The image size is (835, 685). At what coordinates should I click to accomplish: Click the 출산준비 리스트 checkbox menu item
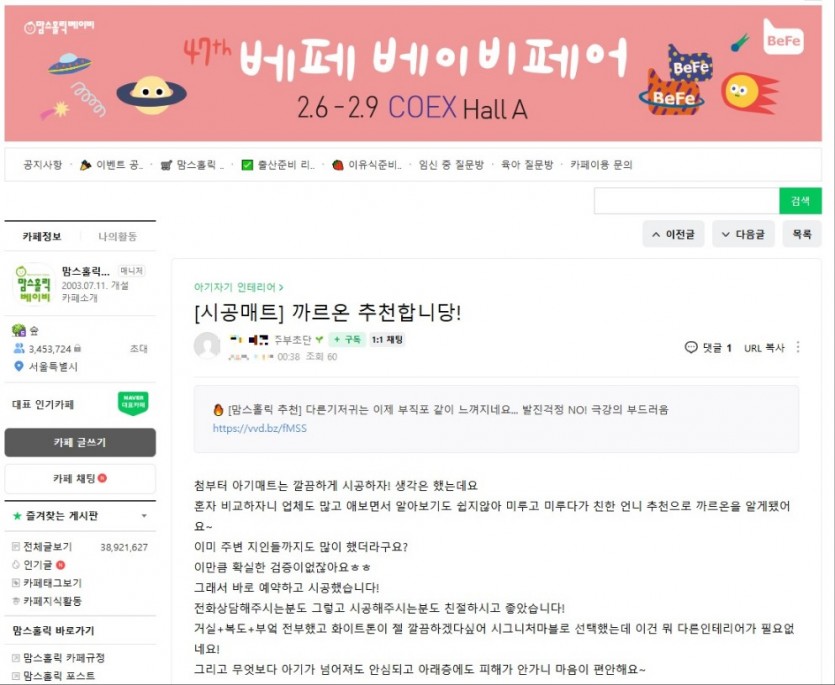click(x=278, y=165)
